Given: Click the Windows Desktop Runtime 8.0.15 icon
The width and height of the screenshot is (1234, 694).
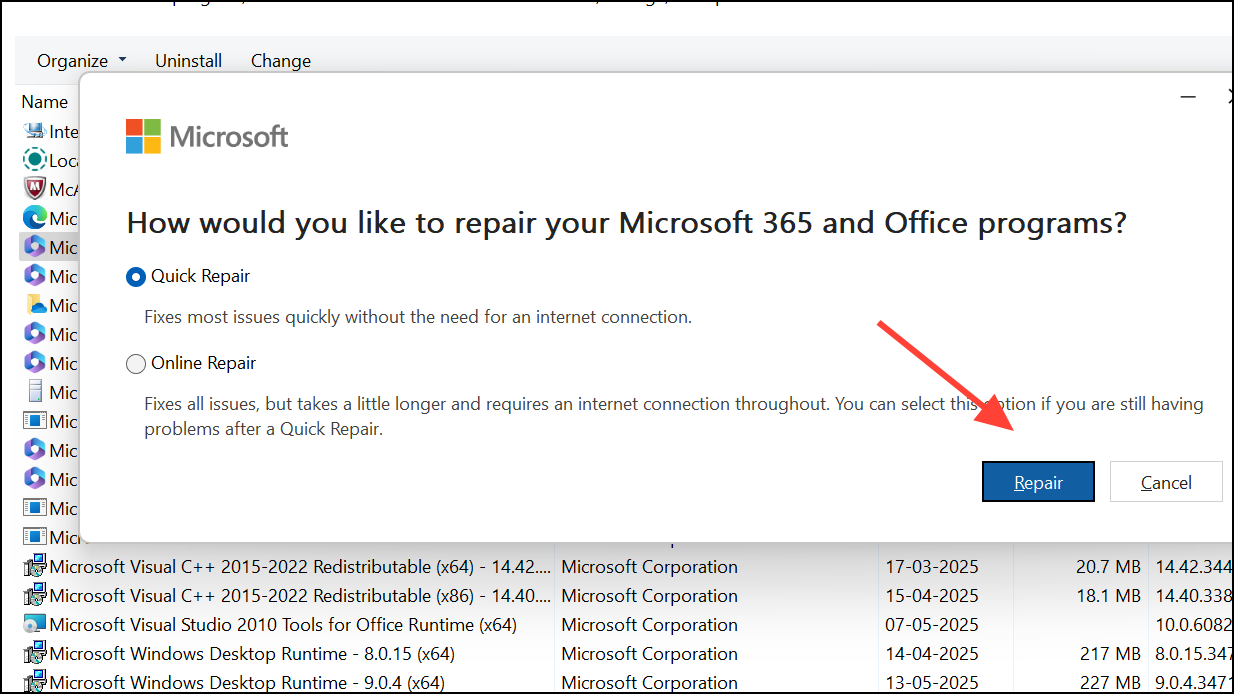Looking at the screenshot, I should coord(33,653).
